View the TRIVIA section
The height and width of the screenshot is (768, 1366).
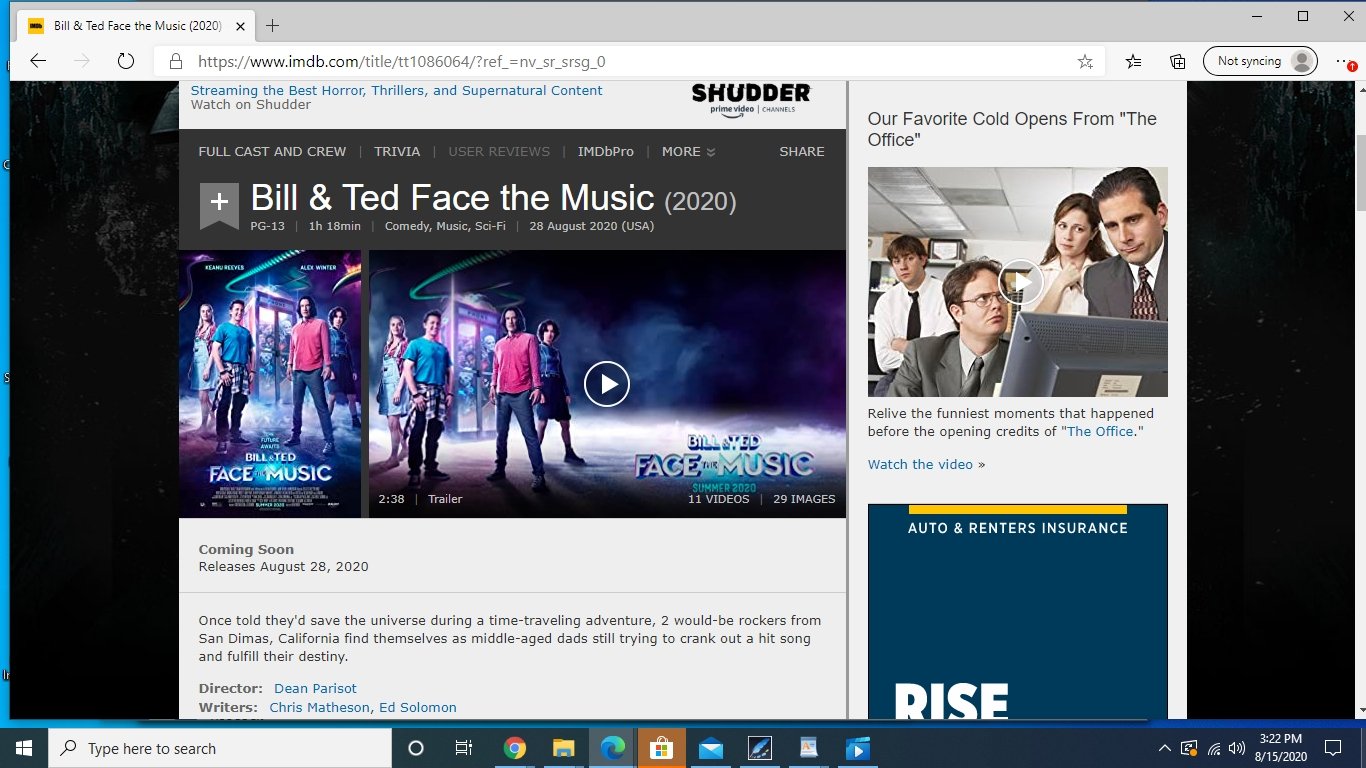397,151
